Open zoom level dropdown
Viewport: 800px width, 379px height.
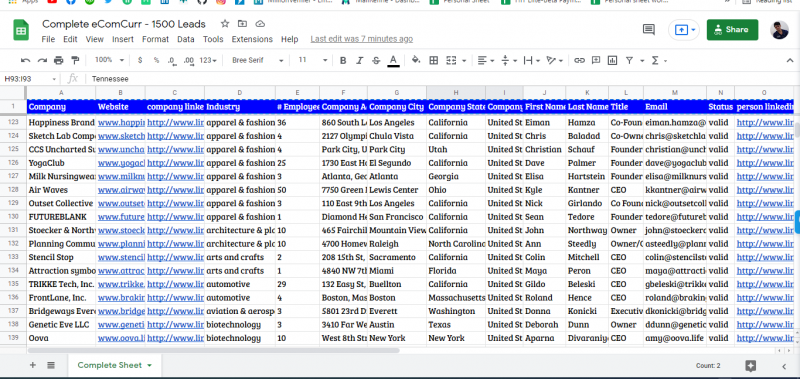coord(109,60)
